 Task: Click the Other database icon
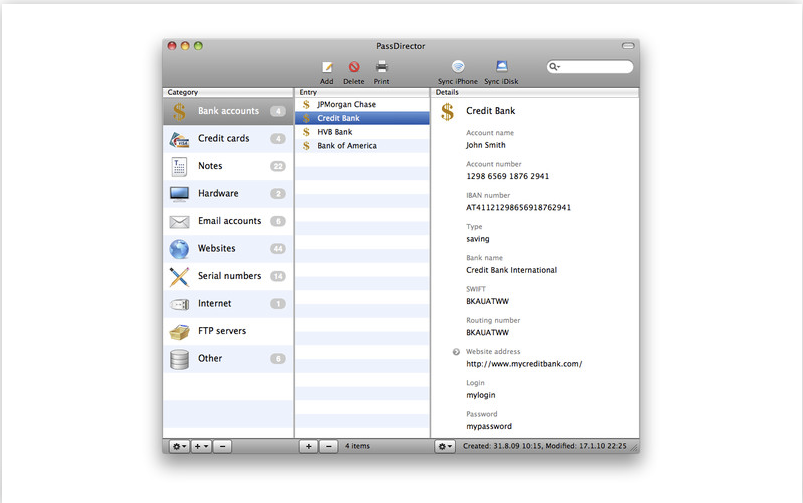pyautogui.click(x=179, y=359)
